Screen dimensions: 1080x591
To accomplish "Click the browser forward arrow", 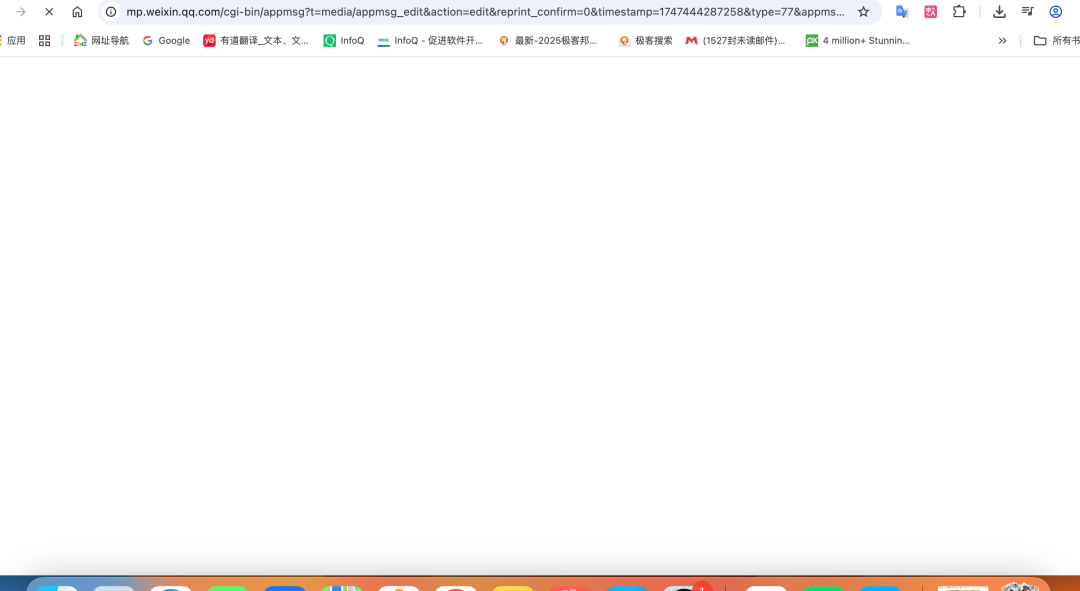I will tap(21, 12).
